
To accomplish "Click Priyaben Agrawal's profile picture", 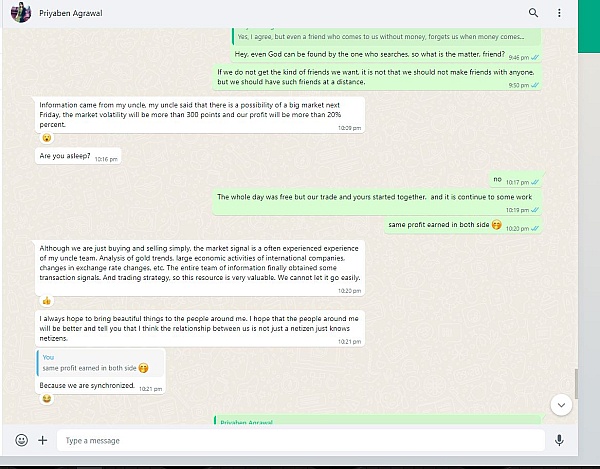I will pos(20,12).
